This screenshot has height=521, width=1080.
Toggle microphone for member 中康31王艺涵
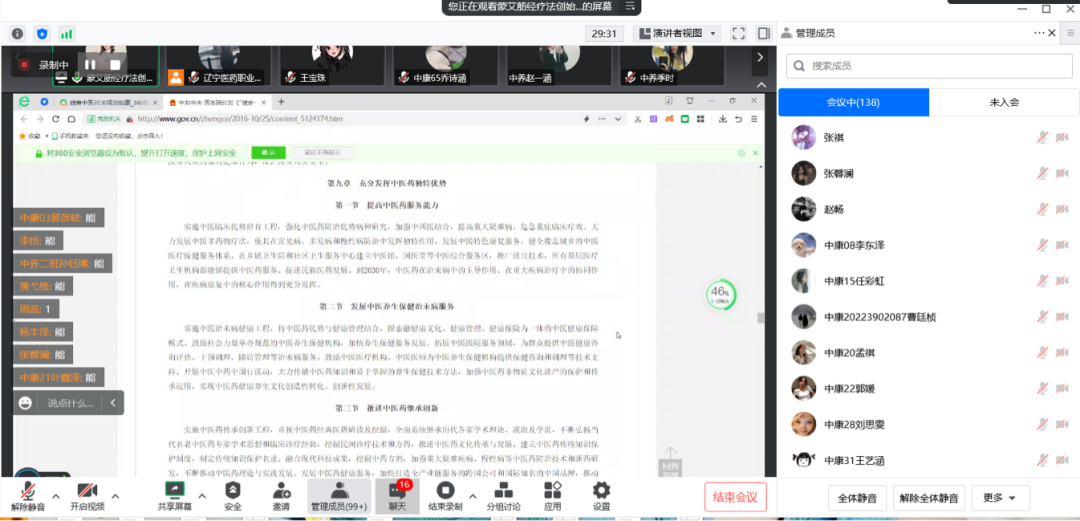(1043, 460)
